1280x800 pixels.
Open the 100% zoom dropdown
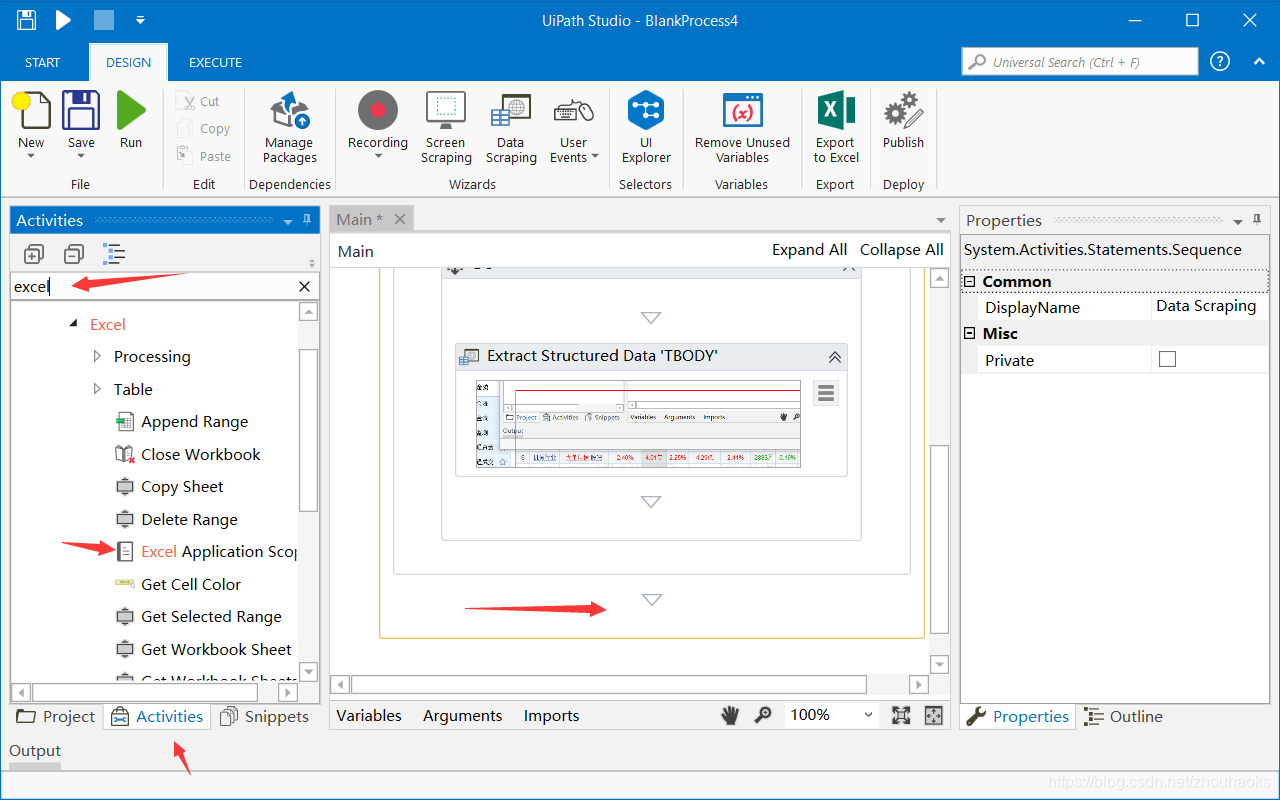pyautogui.click(x=868, y=715)
